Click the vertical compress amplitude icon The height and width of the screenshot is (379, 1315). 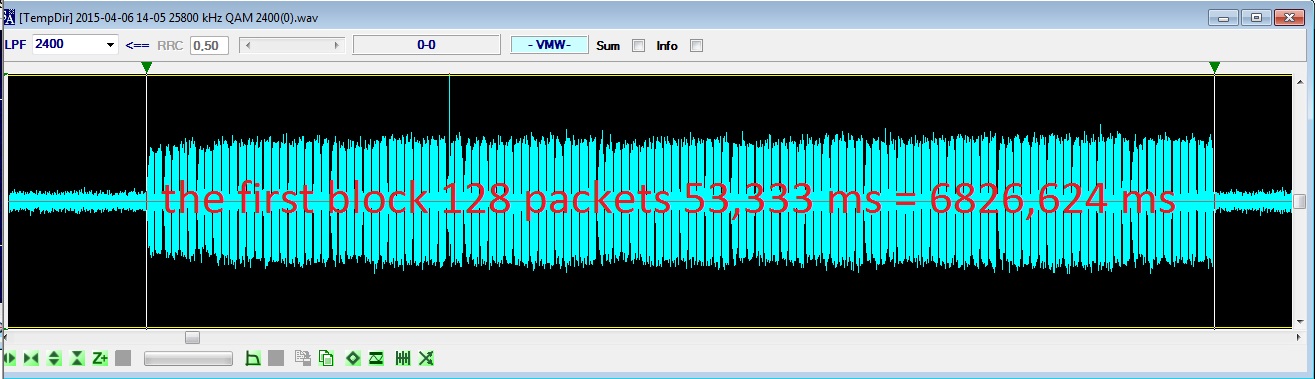(77, 358)
